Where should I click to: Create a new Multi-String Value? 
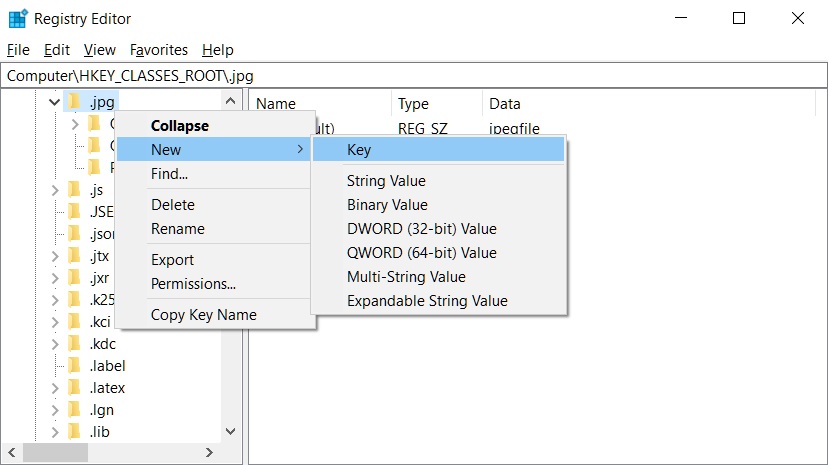click(439, 277)
